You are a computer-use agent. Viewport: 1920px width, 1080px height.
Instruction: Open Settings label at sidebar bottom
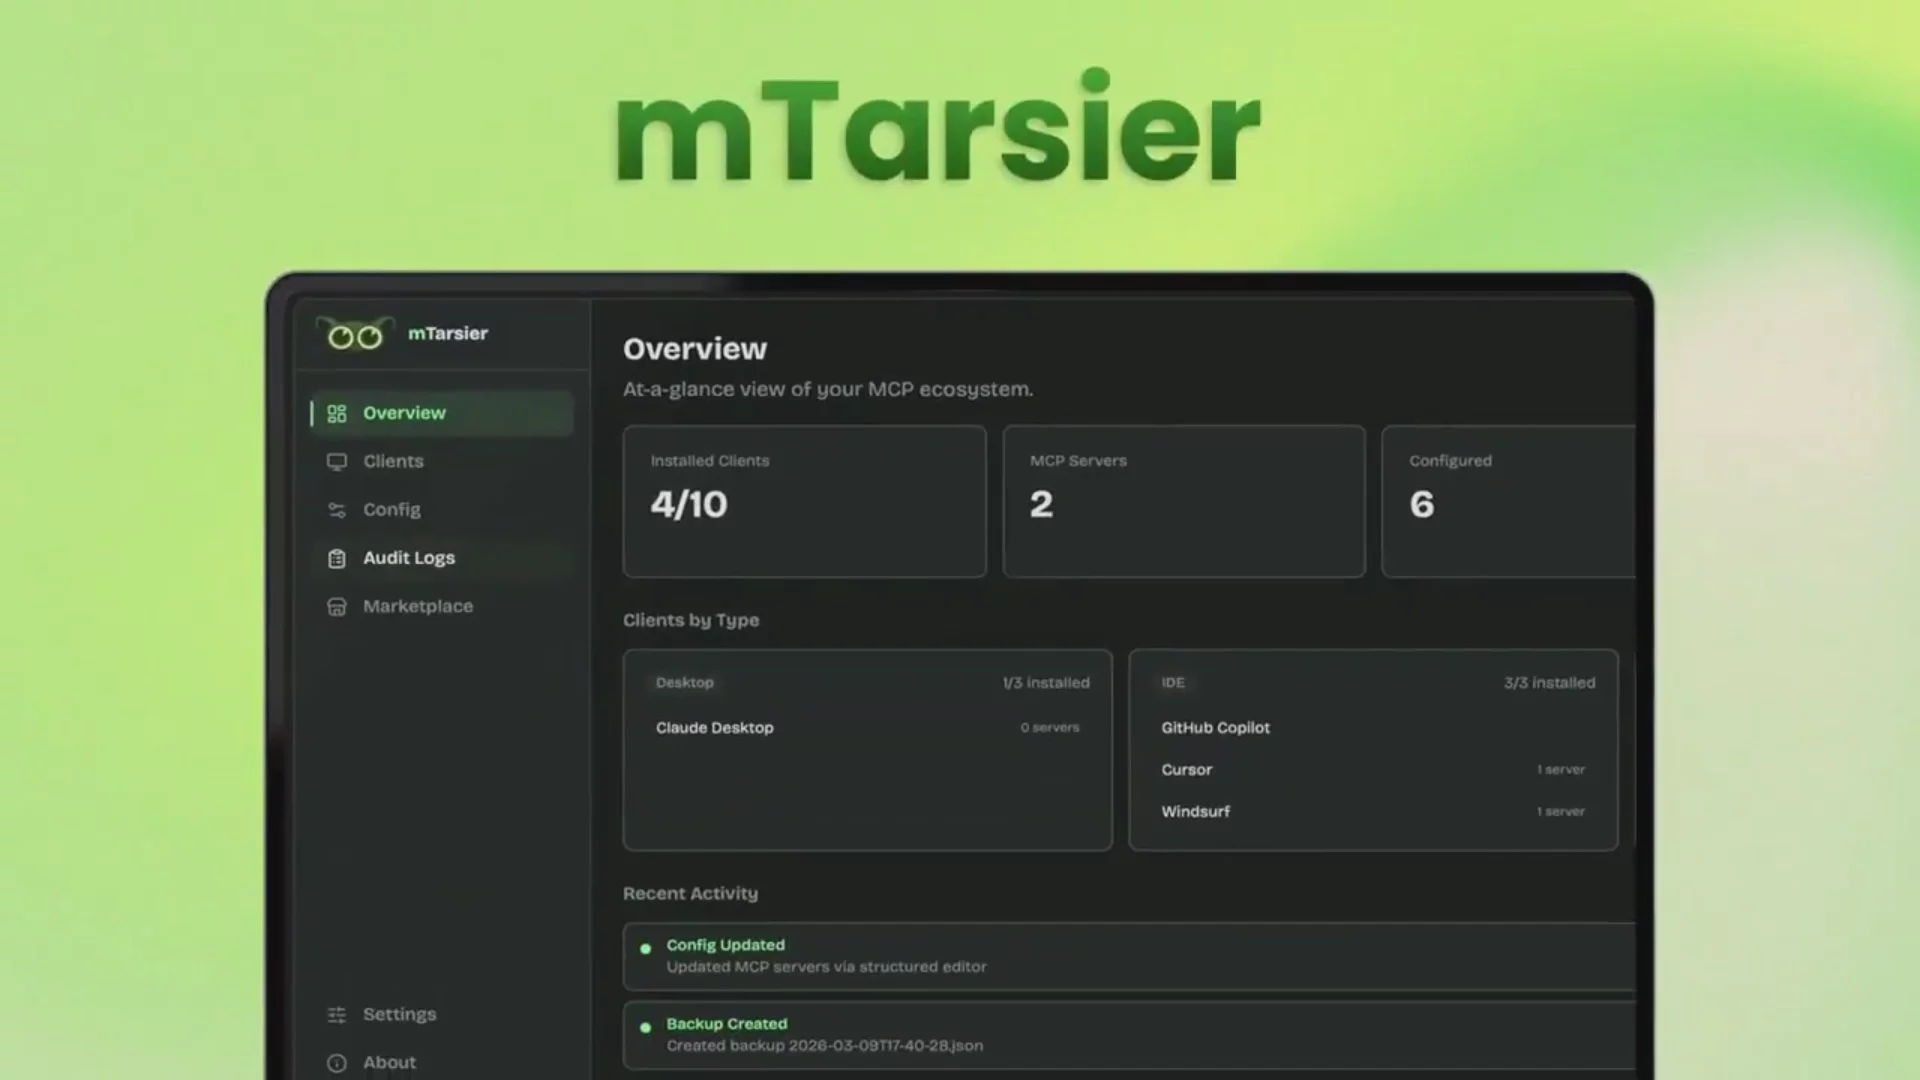pos(399,1014)
